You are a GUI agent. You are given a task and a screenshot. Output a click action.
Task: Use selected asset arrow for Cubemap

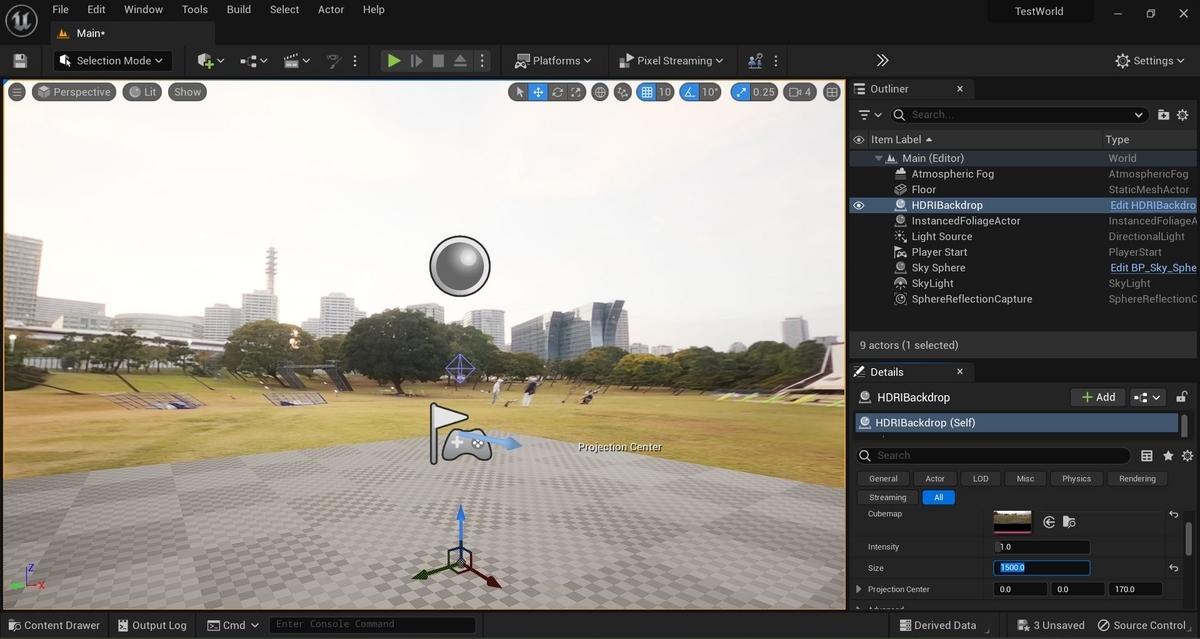point(1049,522)
